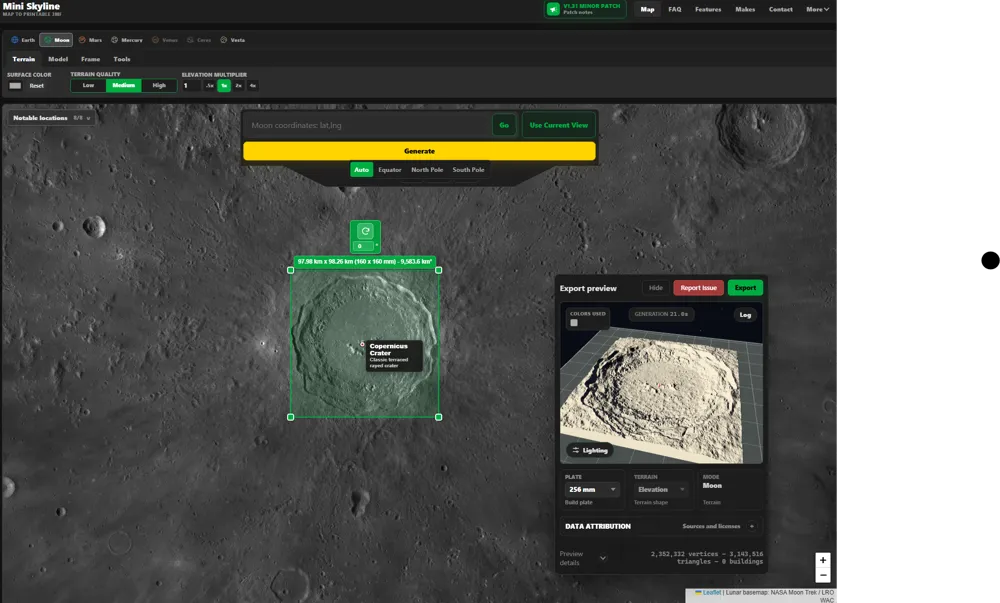Click the elevation multiplier value field
The image size is (1000, 603).
point(191,85)
